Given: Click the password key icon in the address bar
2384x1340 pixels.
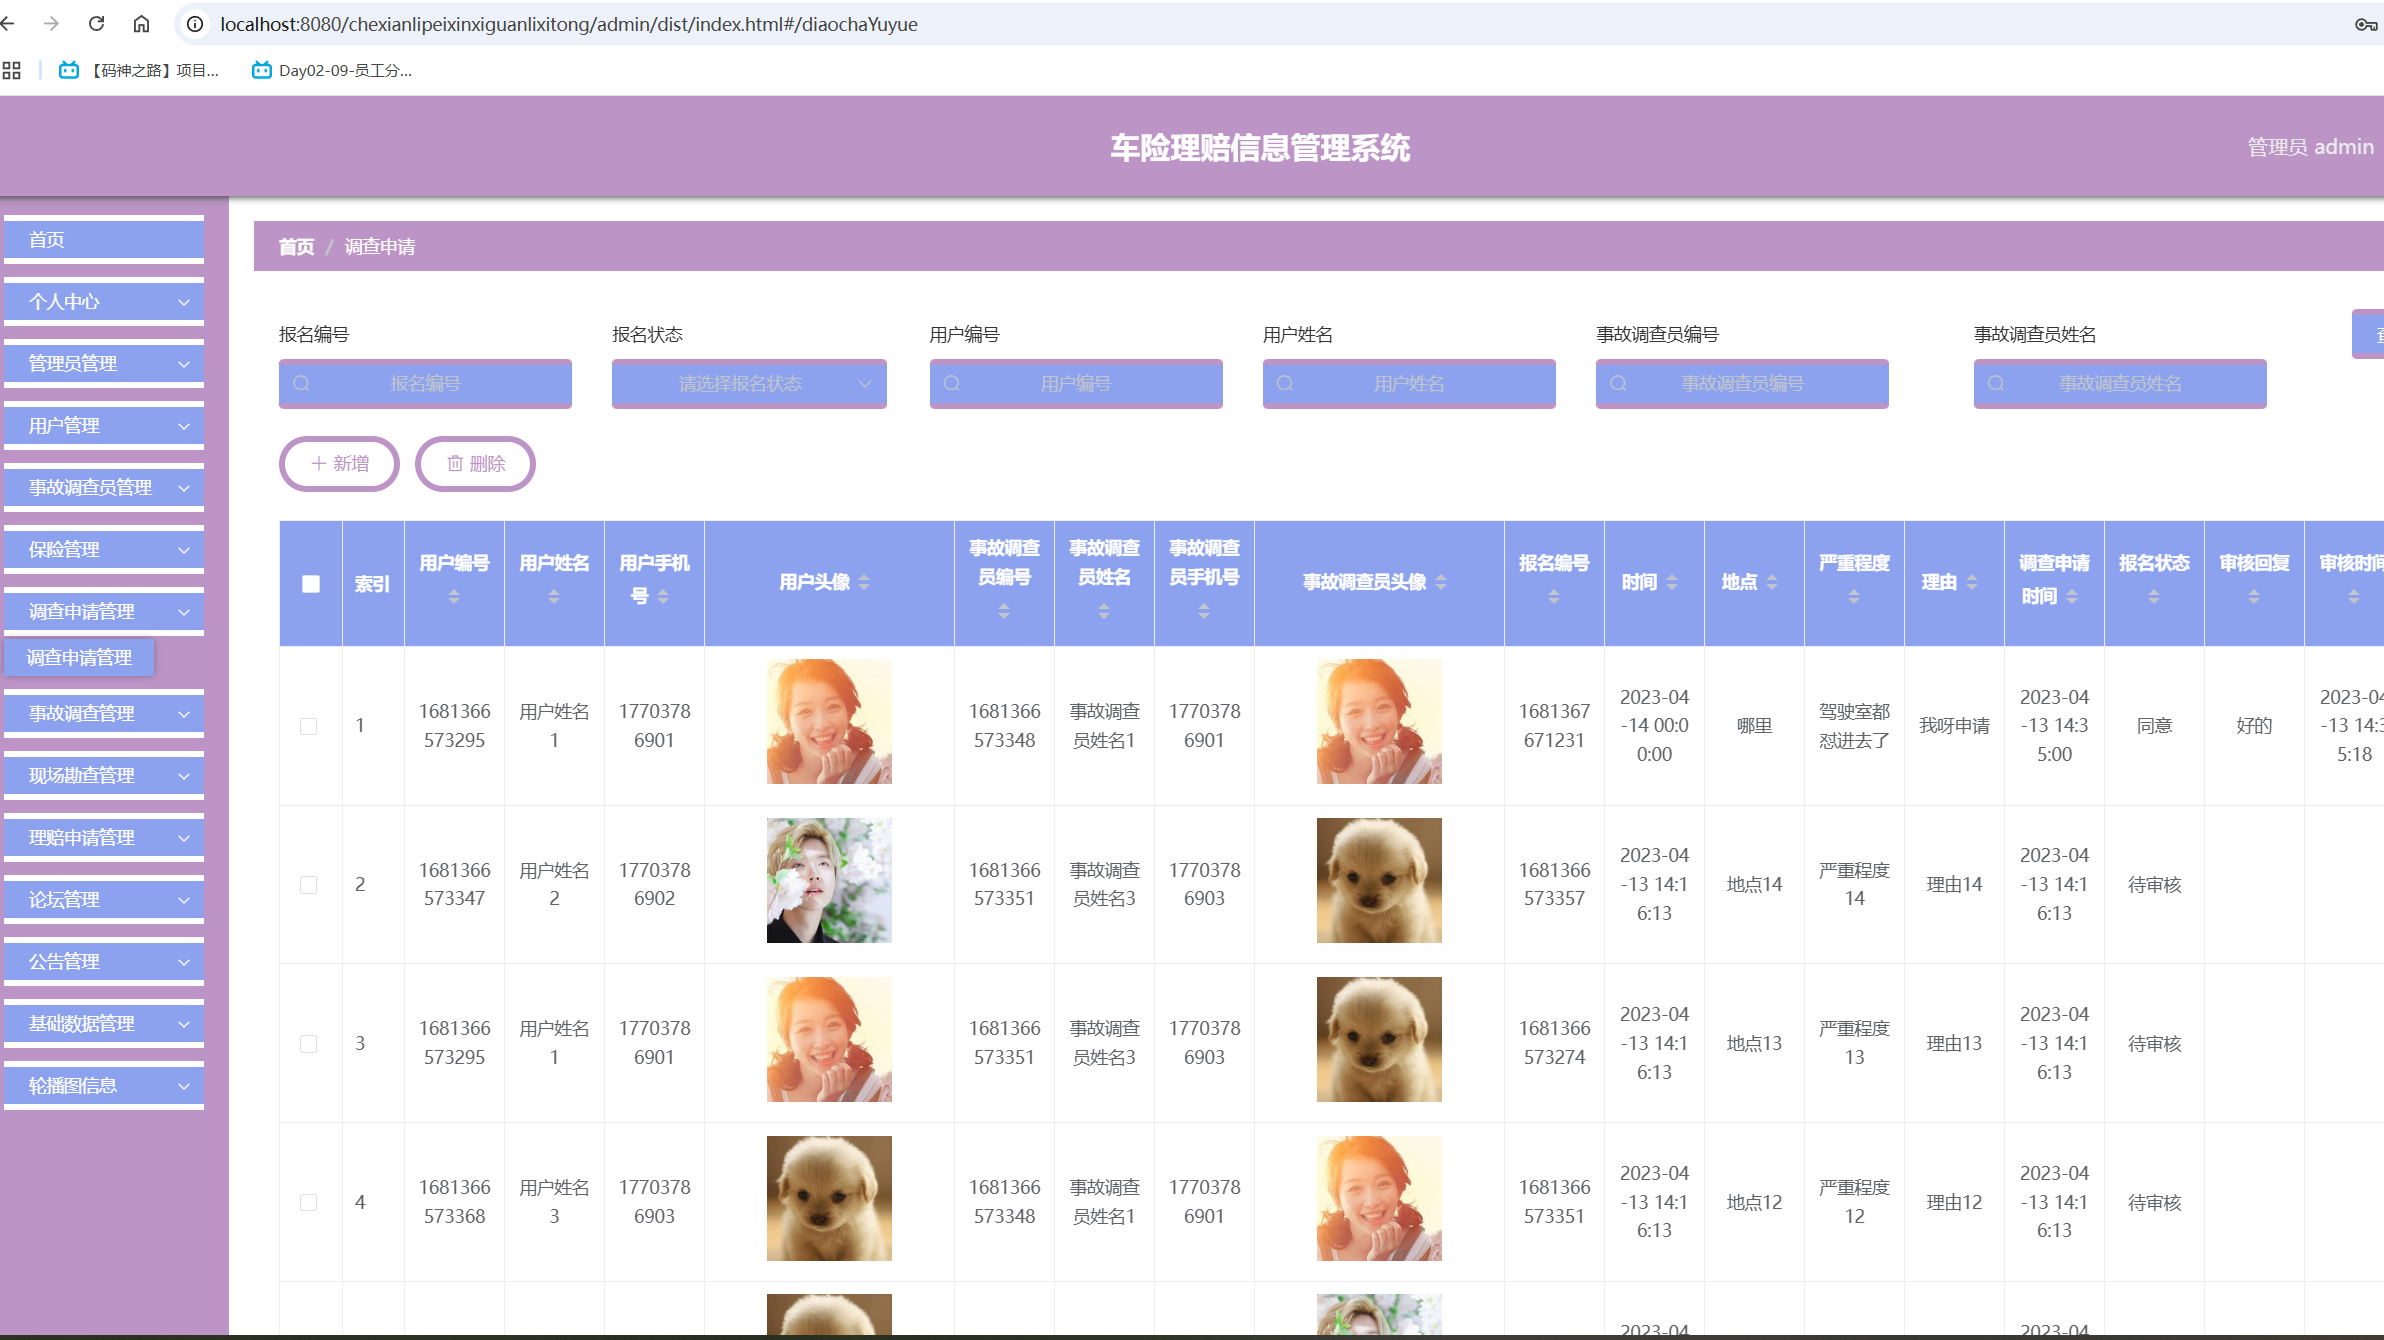Looking at the screenshot, I should click(x=2366, y=24).
